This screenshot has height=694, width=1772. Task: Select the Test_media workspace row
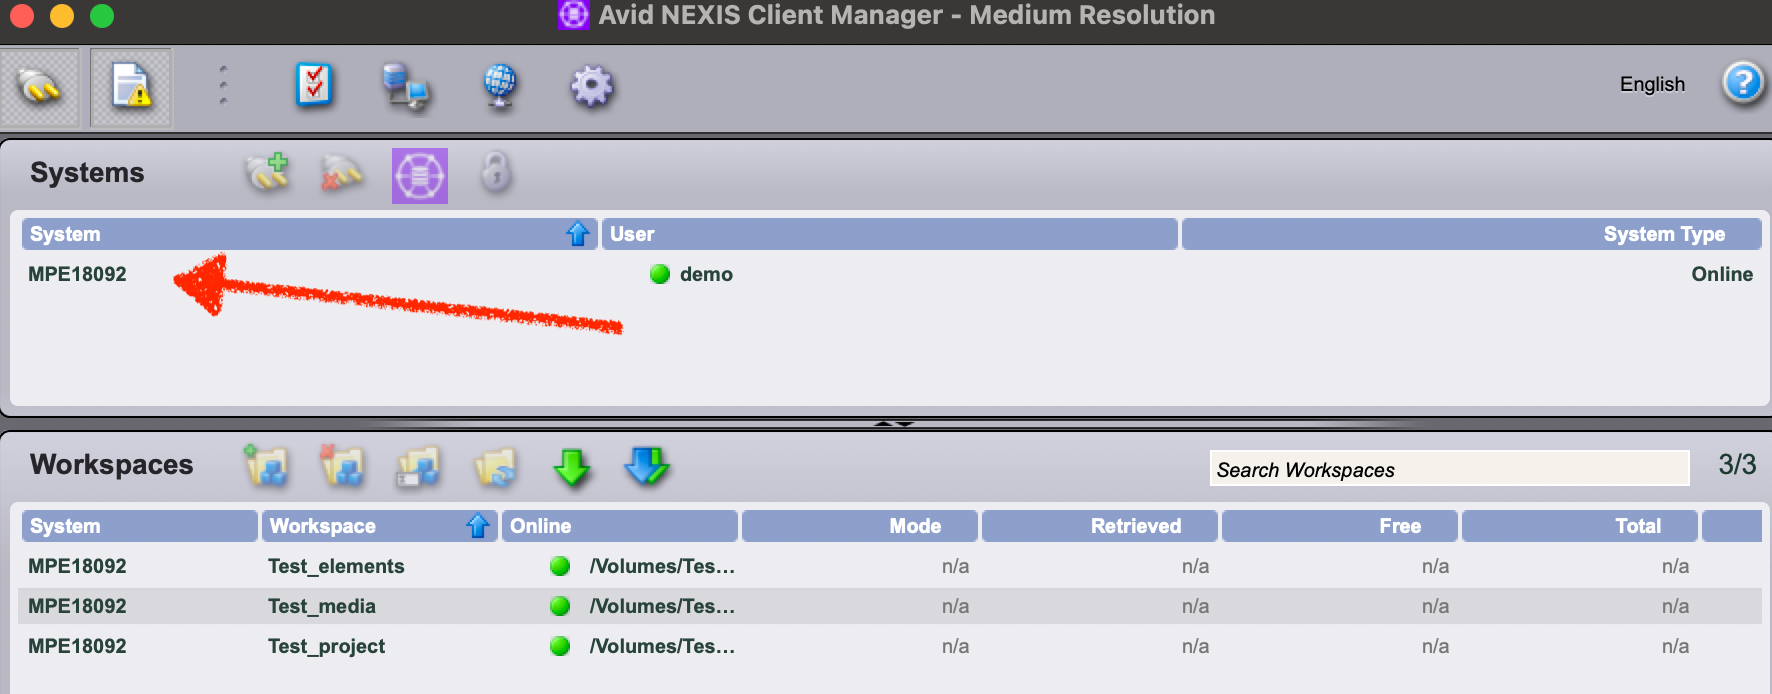click(x=890, y=606)
